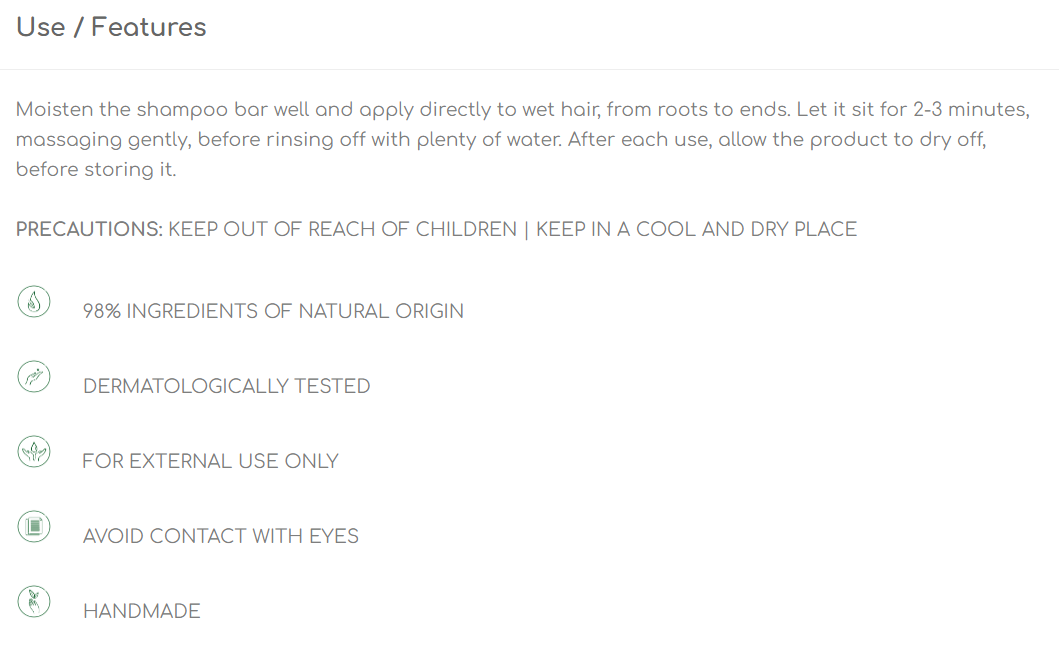
Task: Click the square icon beside Avoid Contact With Eyes
Action: [34, 527]
